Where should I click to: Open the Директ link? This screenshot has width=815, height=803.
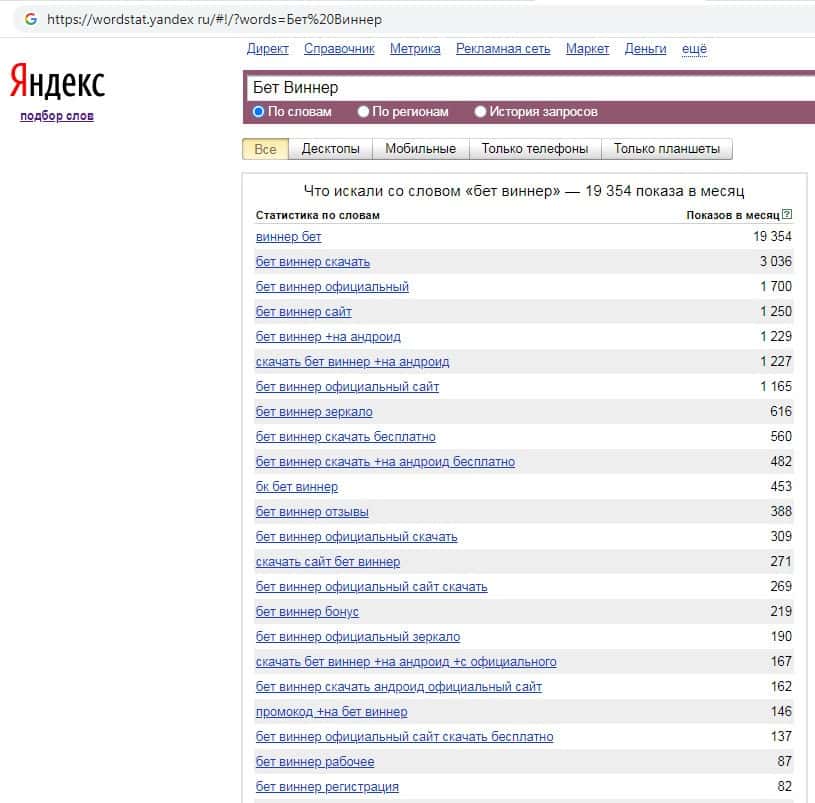pyautogui.click(x=267, y=49)
